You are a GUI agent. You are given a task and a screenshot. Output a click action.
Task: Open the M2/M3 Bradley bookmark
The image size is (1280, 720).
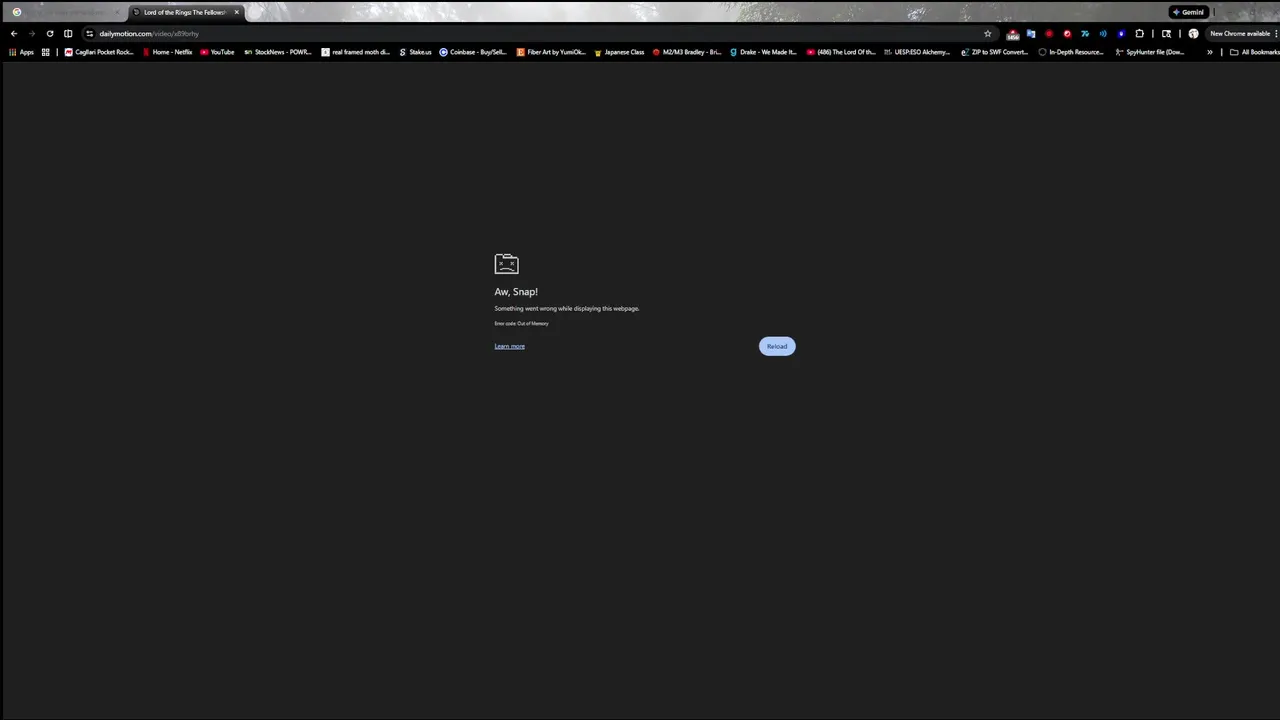(x=686, y=52)
